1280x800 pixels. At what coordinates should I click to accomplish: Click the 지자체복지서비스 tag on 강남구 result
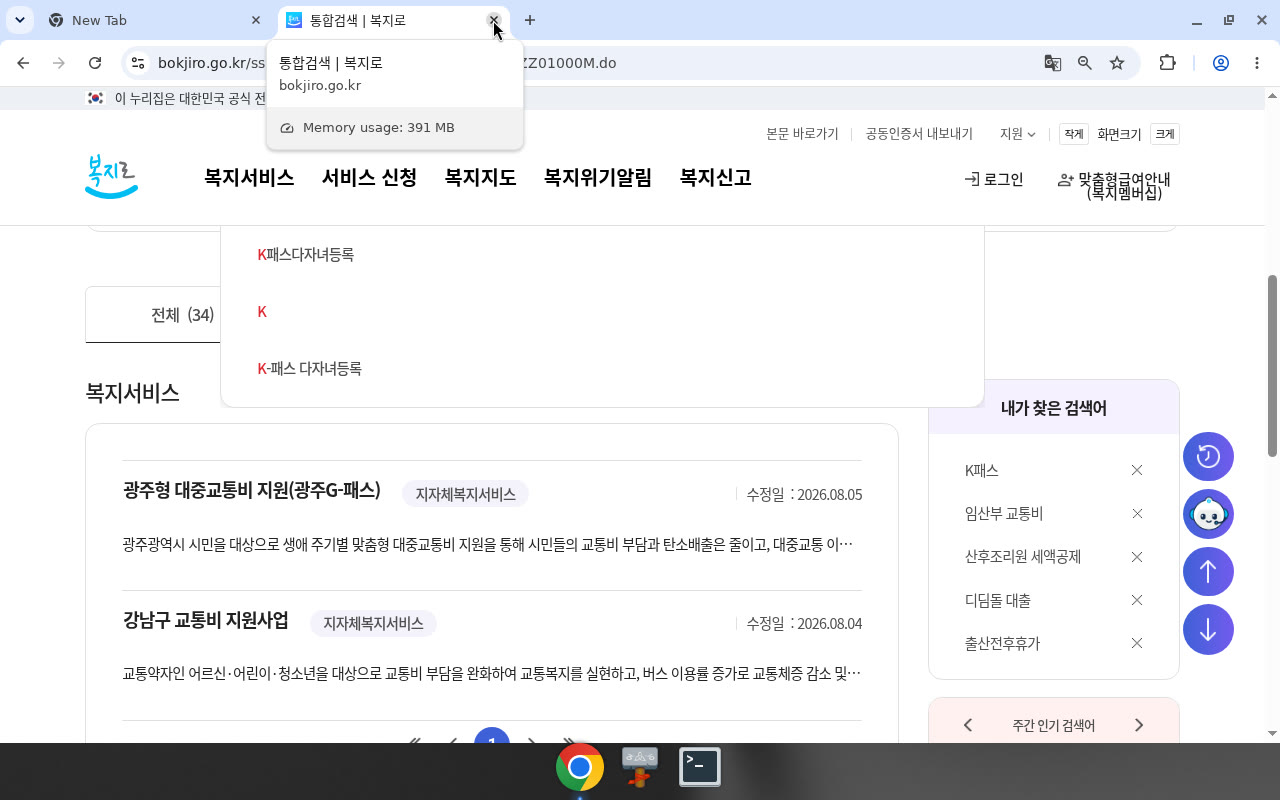(373, 624)
